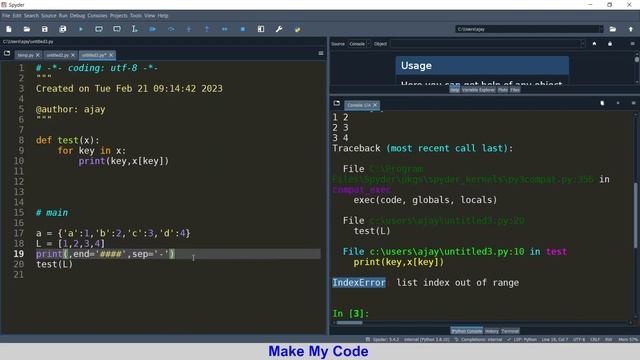
Task: Run selection or current line icon
Action: [x=135, y=29]
